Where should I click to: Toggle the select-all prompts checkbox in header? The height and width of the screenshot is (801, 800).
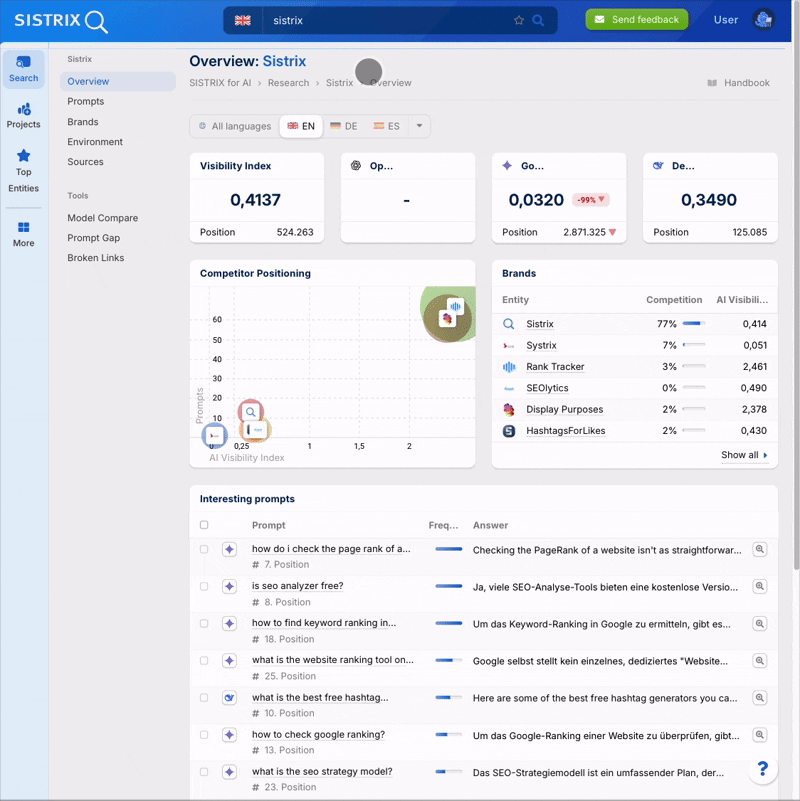pyautogui.click(x=204, y=525)
